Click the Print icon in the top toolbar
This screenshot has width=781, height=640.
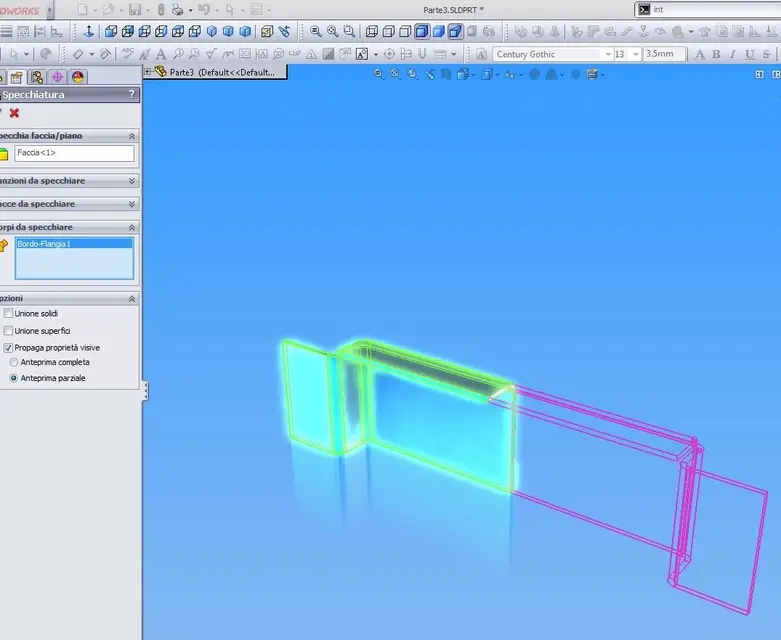(177, 9)
